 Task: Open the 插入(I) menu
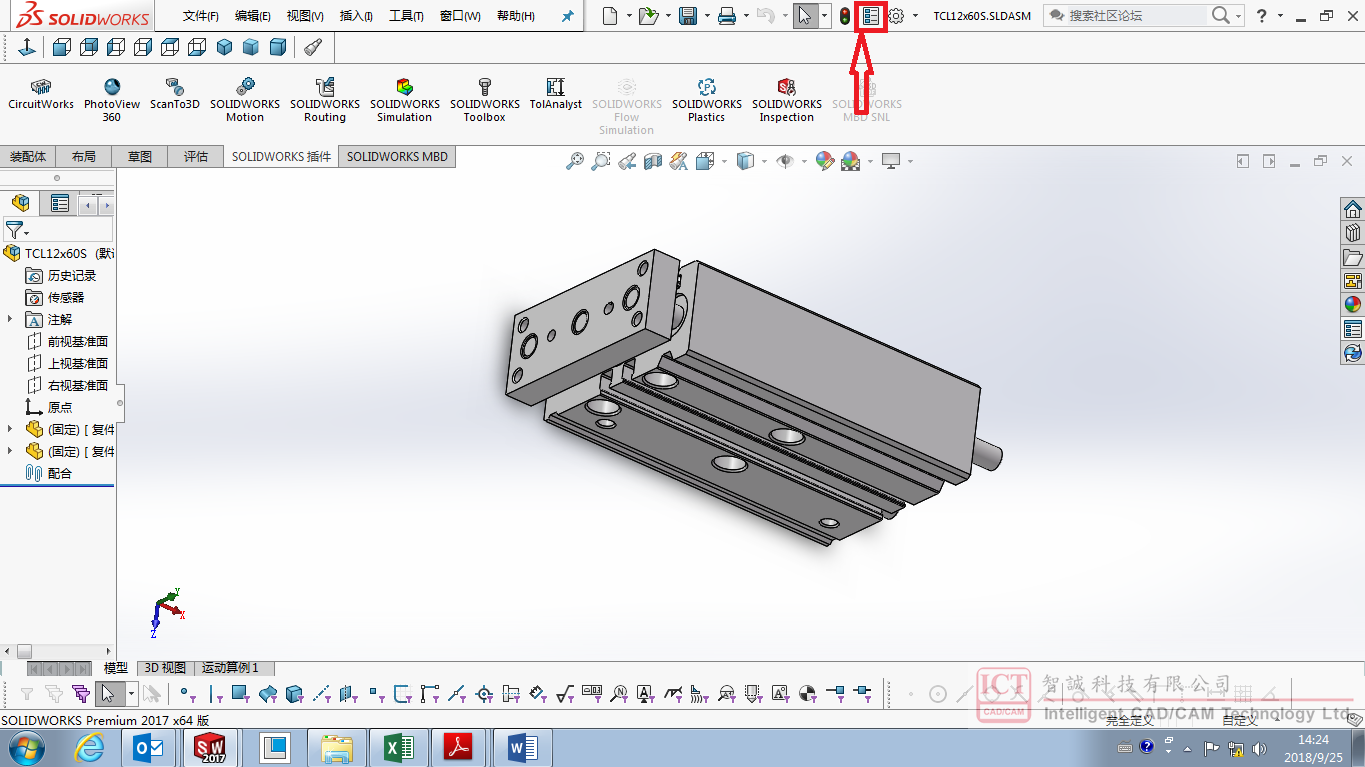pos(356,16)
